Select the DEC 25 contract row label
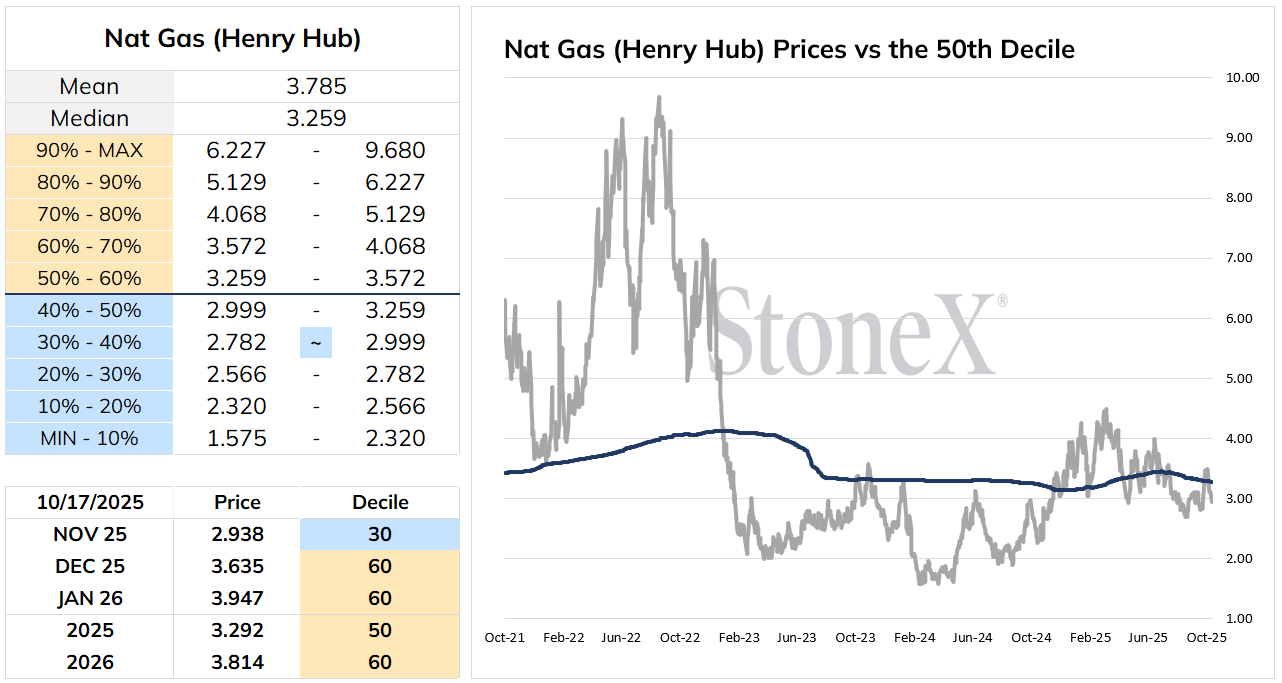The height and width of the screenshot is (683, 1282). (90, 566)
